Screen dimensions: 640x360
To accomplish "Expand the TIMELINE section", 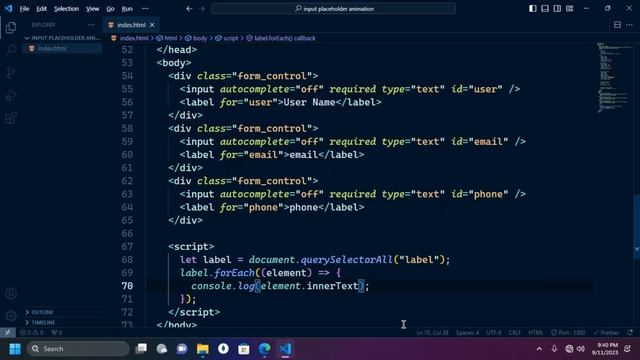I will [x=62, y=322].
